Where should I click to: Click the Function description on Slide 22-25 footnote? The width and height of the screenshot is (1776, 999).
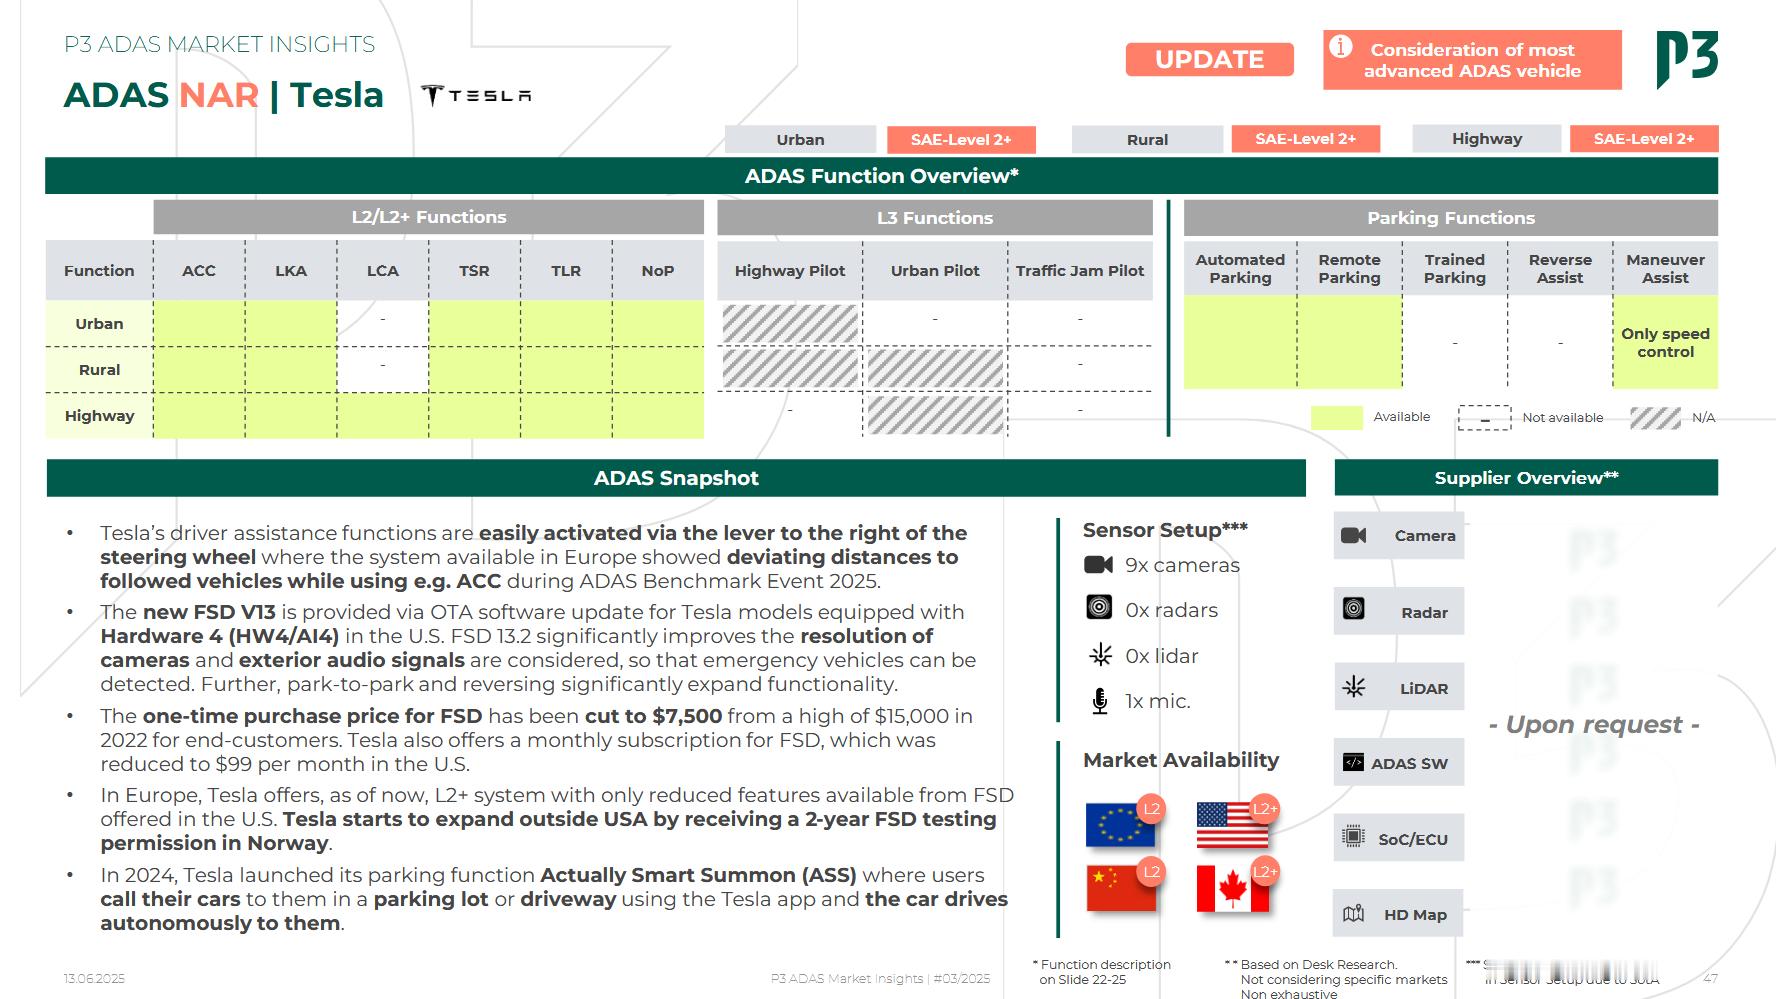1101,972
